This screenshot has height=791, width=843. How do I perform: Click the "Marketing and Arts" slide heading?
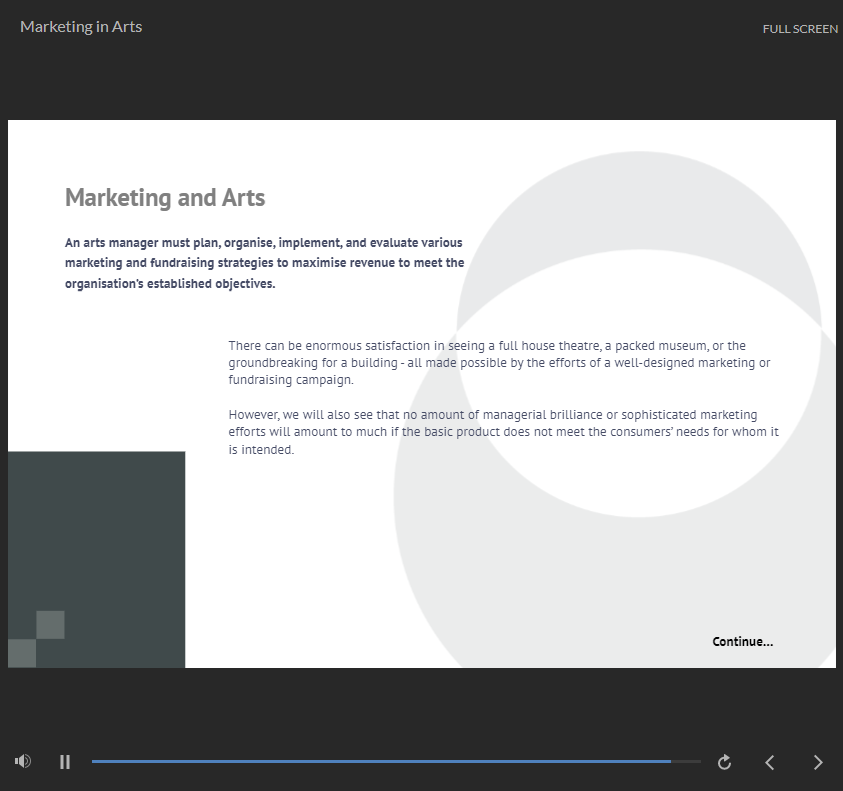(165, 198)
